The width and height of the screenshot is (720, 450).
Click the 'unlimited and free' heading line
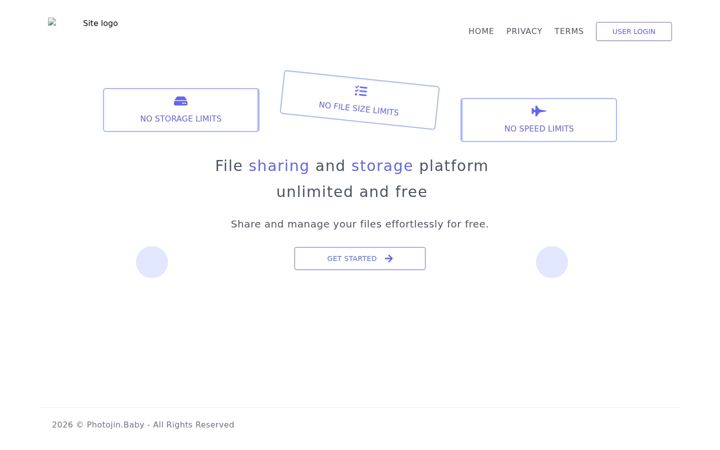pyautogui.click(x=352, y=191)
